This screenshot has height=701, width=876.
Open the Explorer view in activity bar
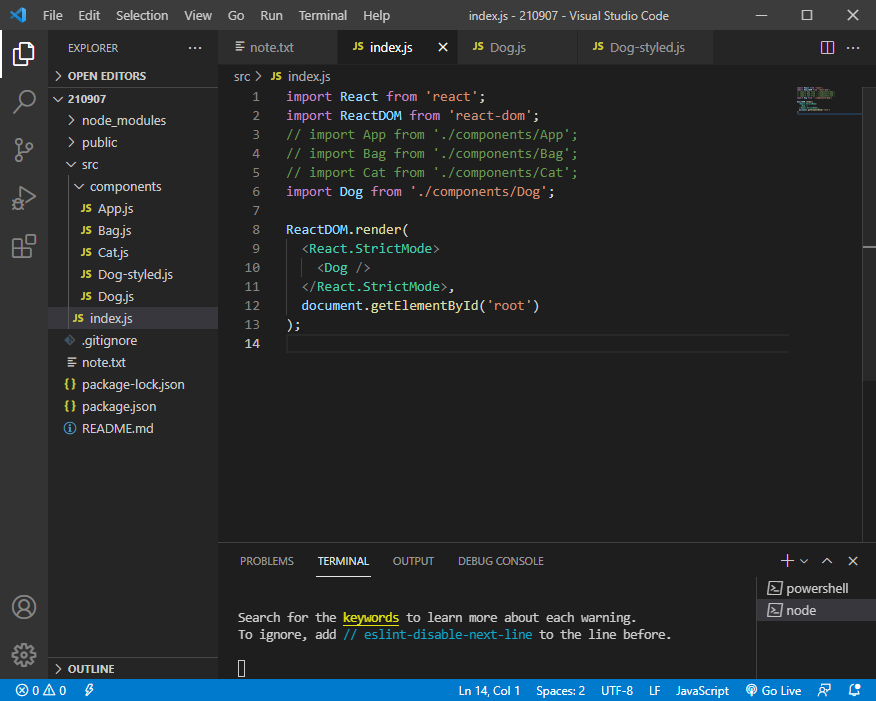point(23,54)
